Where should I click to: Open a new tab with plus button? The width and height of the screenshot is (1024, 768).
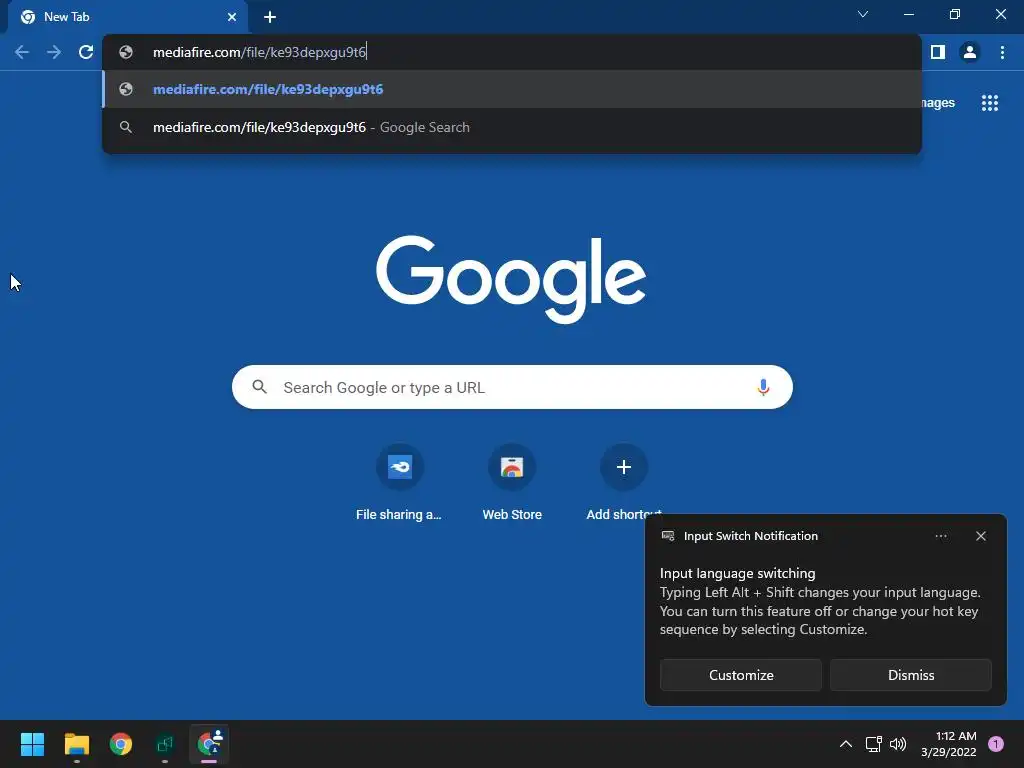tap(270, 17)
